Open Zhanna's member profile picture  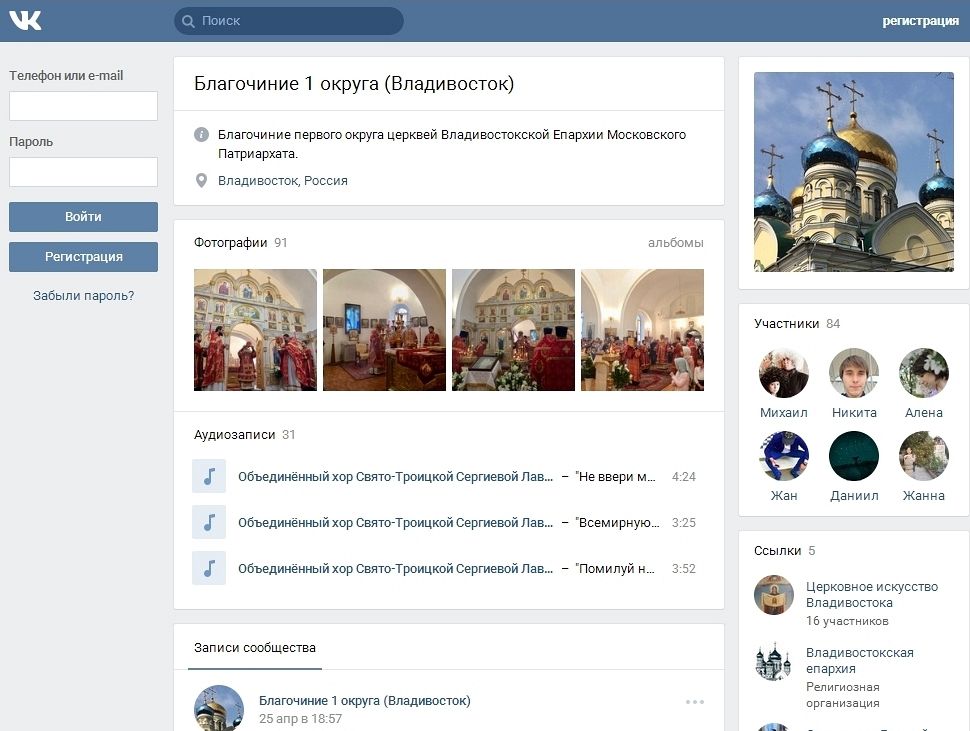[x=923, y=456]
